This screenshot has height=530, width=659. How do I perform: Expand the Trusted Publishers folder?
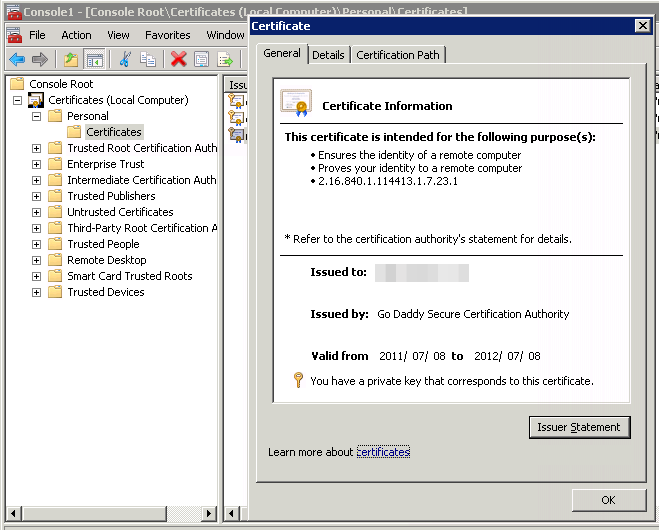(x=37, y=196)
